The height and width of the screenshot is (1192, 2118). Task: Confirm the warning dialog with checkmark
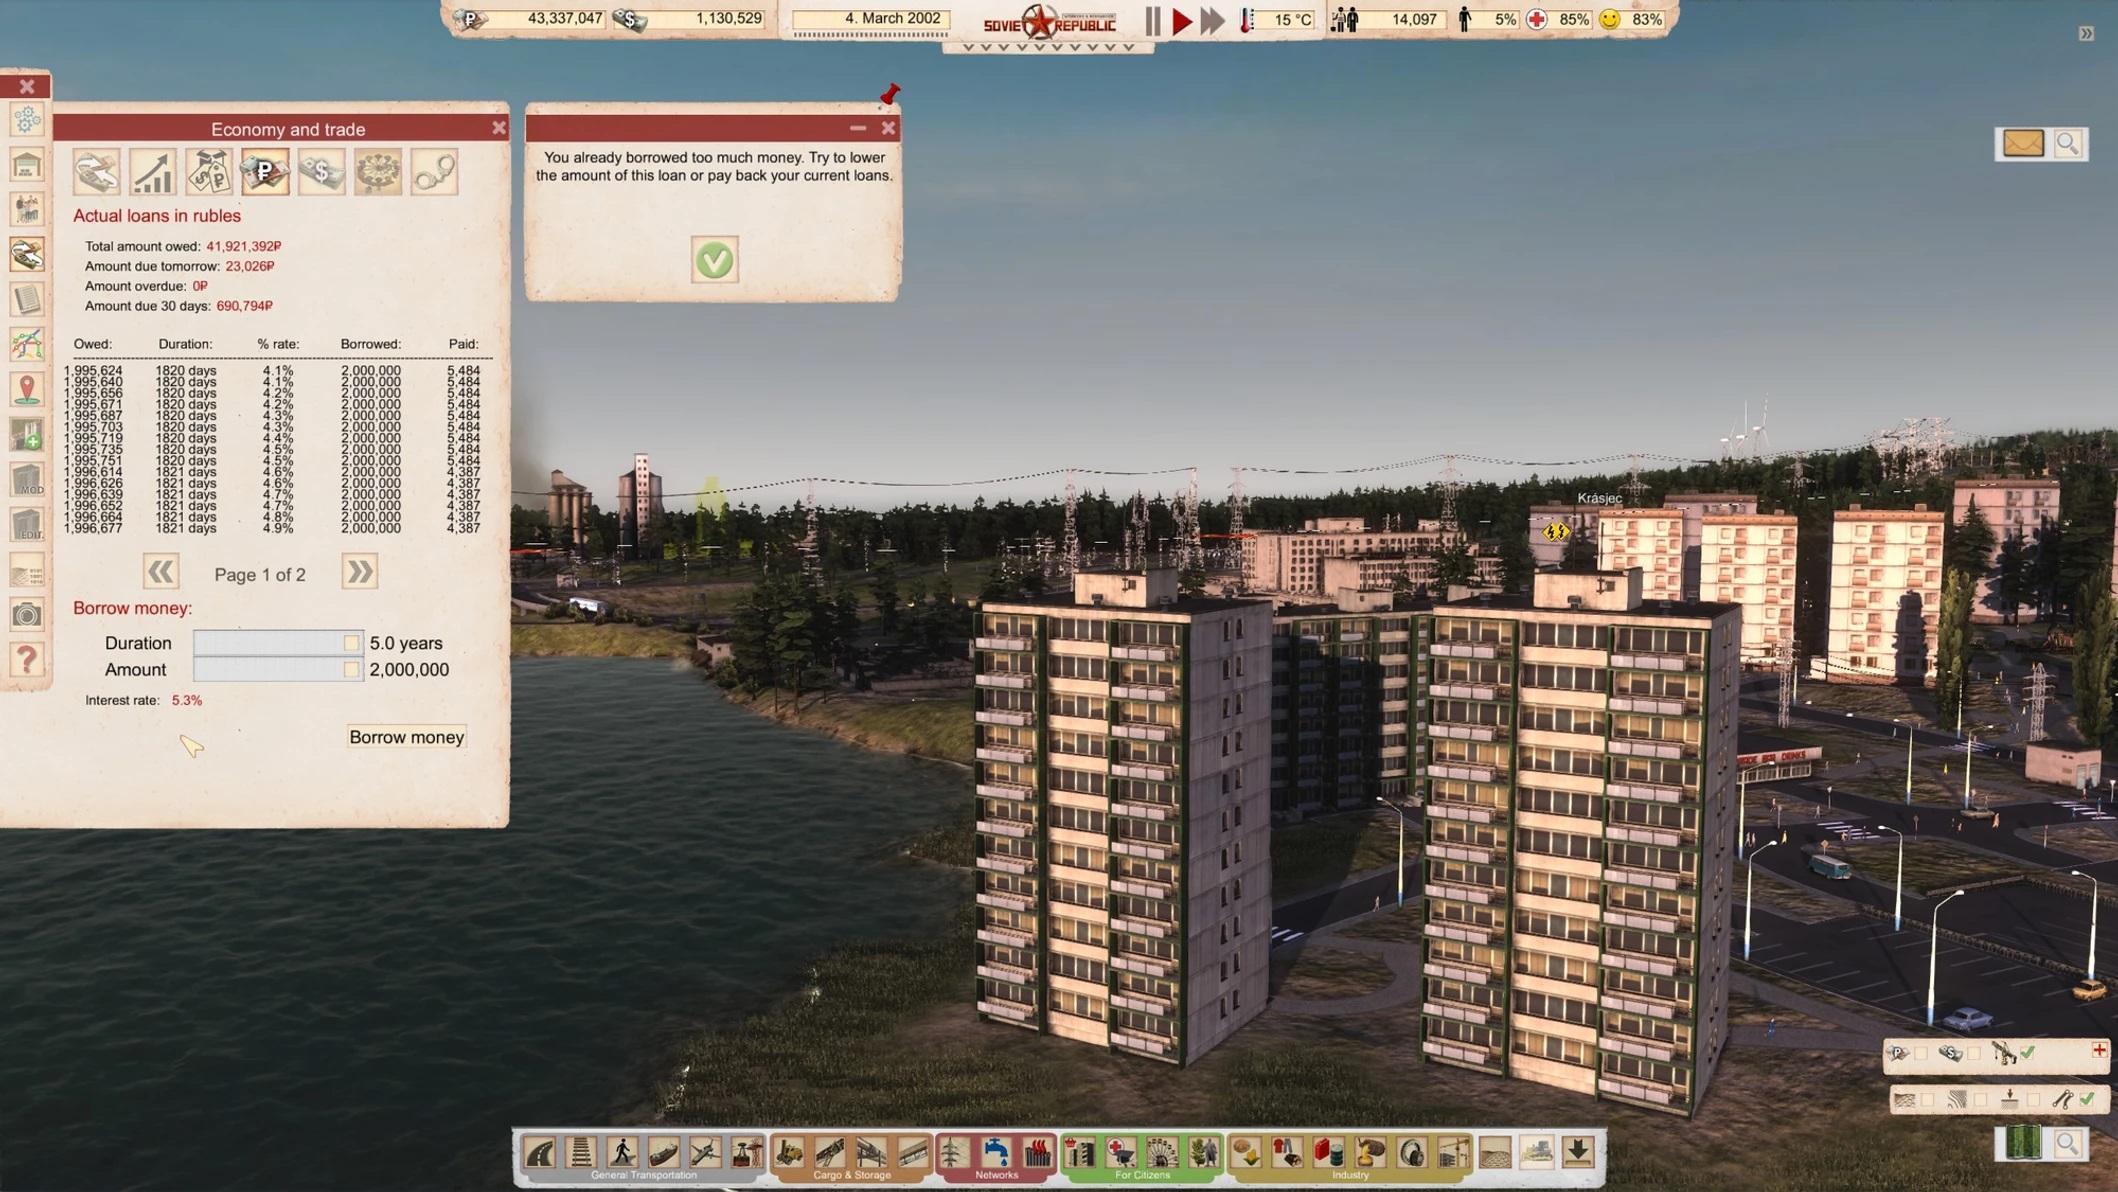[714, 260]
